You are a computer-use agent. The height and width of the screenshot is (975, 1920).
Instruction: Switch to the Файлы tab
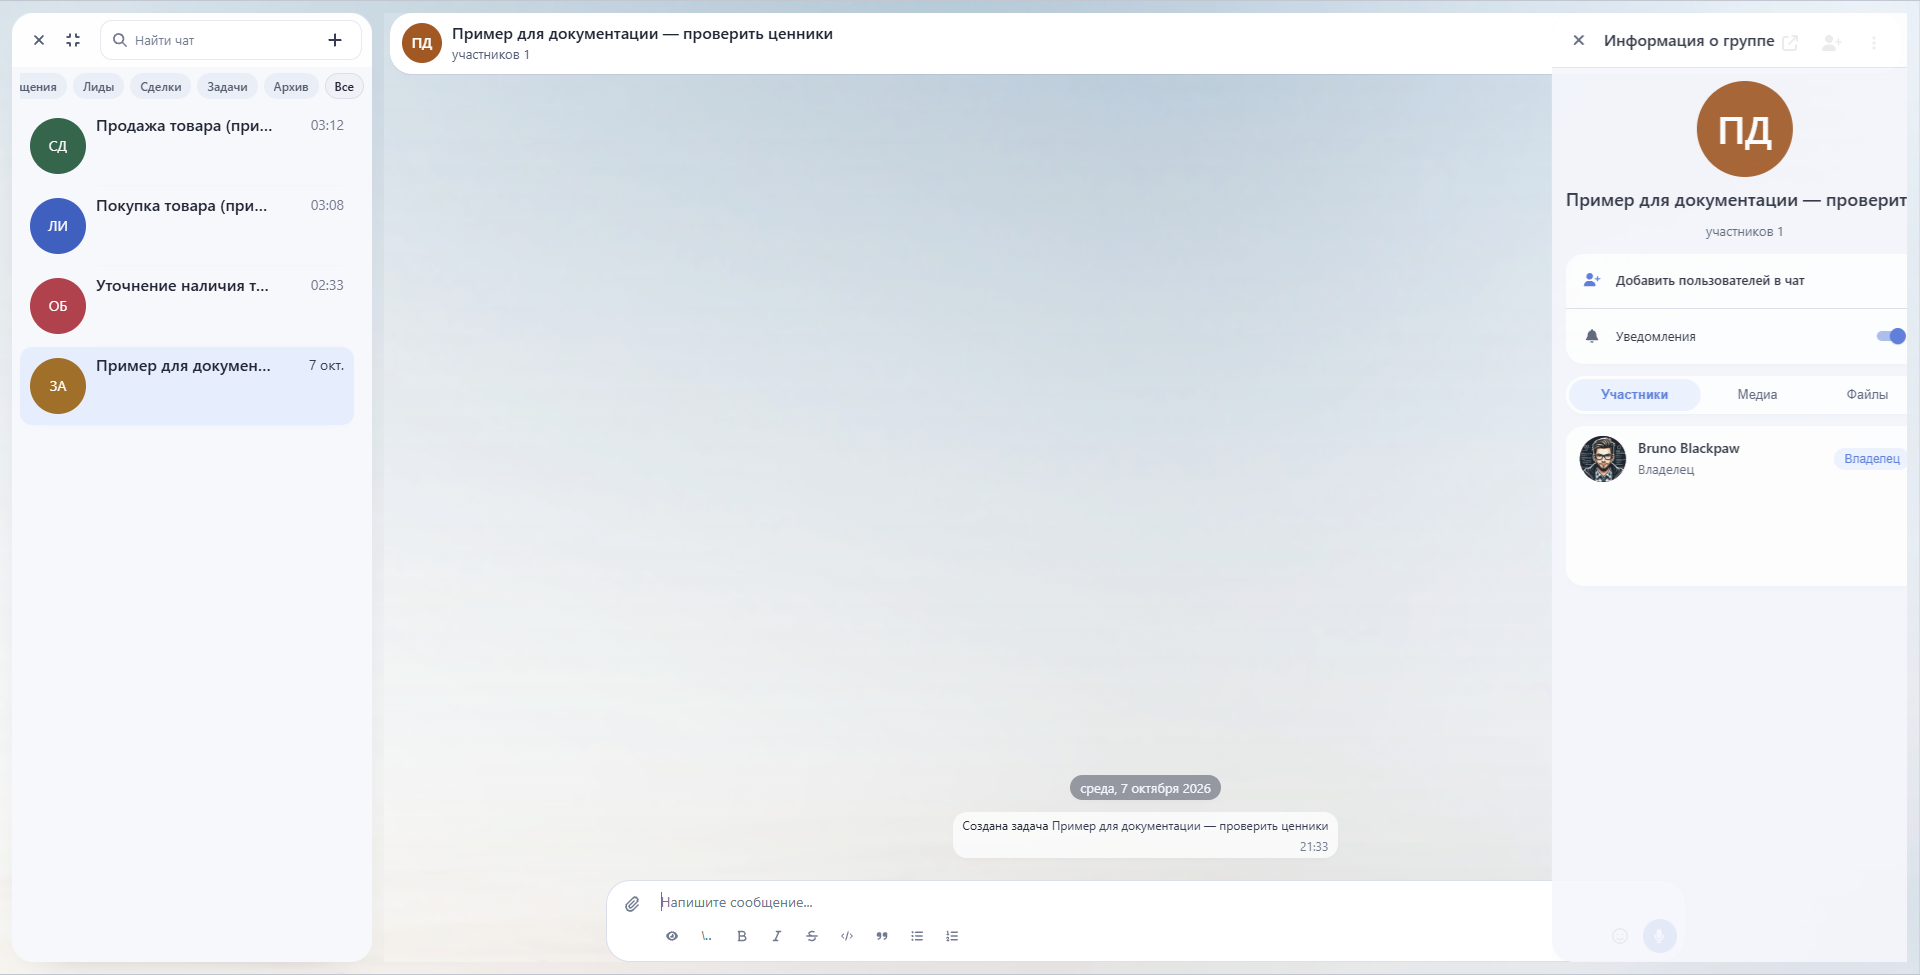[1867, 394]
